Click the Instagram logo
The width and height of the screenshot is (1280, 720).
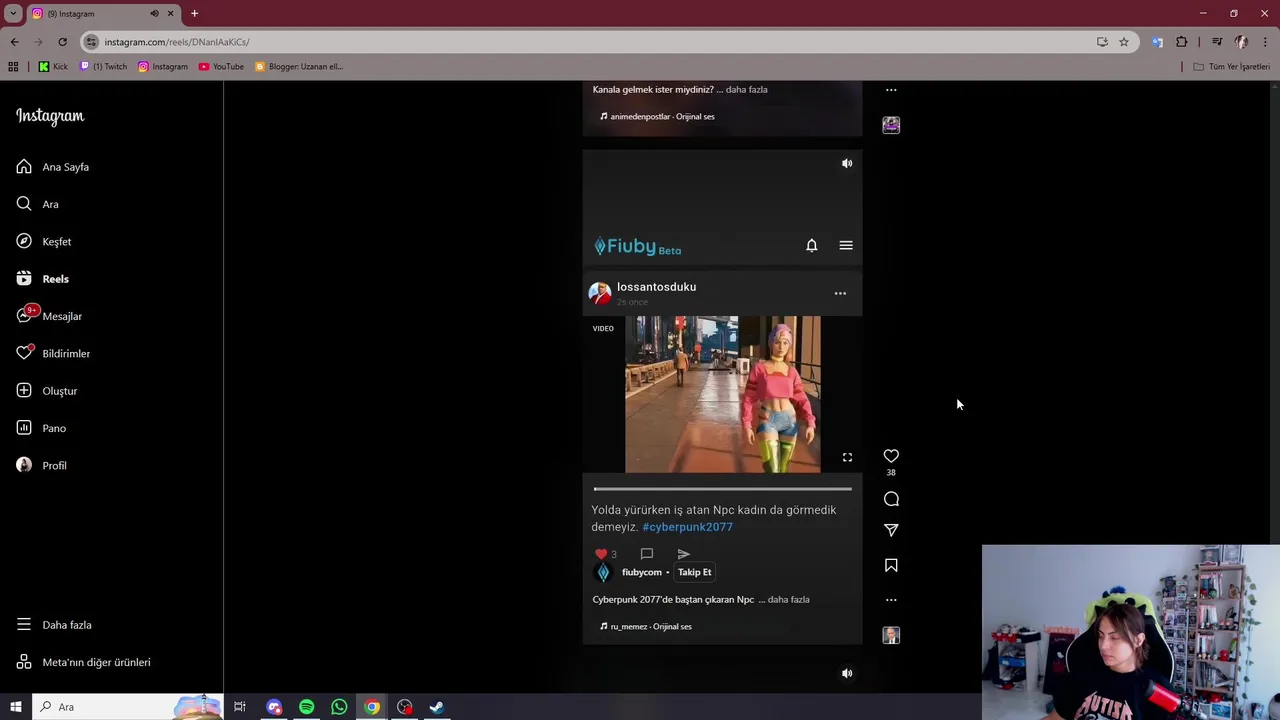(x=50, y=116)
